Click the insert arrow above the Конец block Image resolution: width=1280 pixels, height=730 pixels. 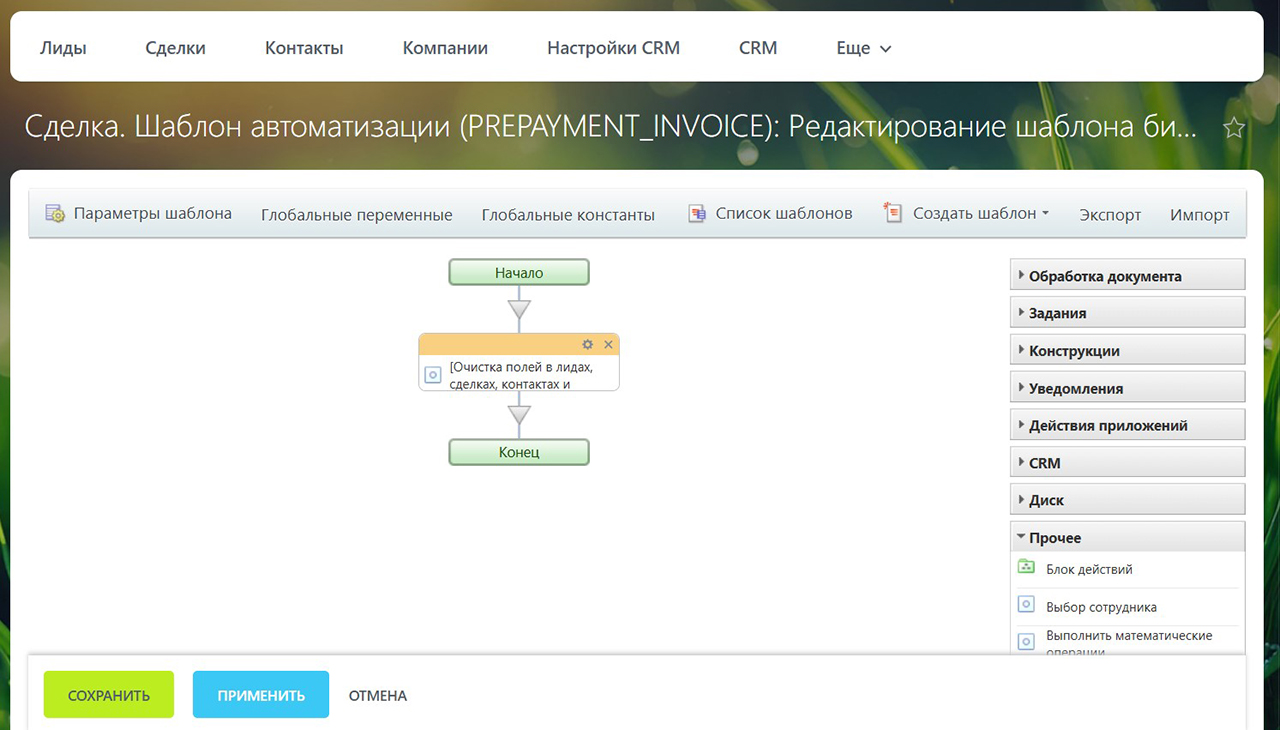point(519,414)
